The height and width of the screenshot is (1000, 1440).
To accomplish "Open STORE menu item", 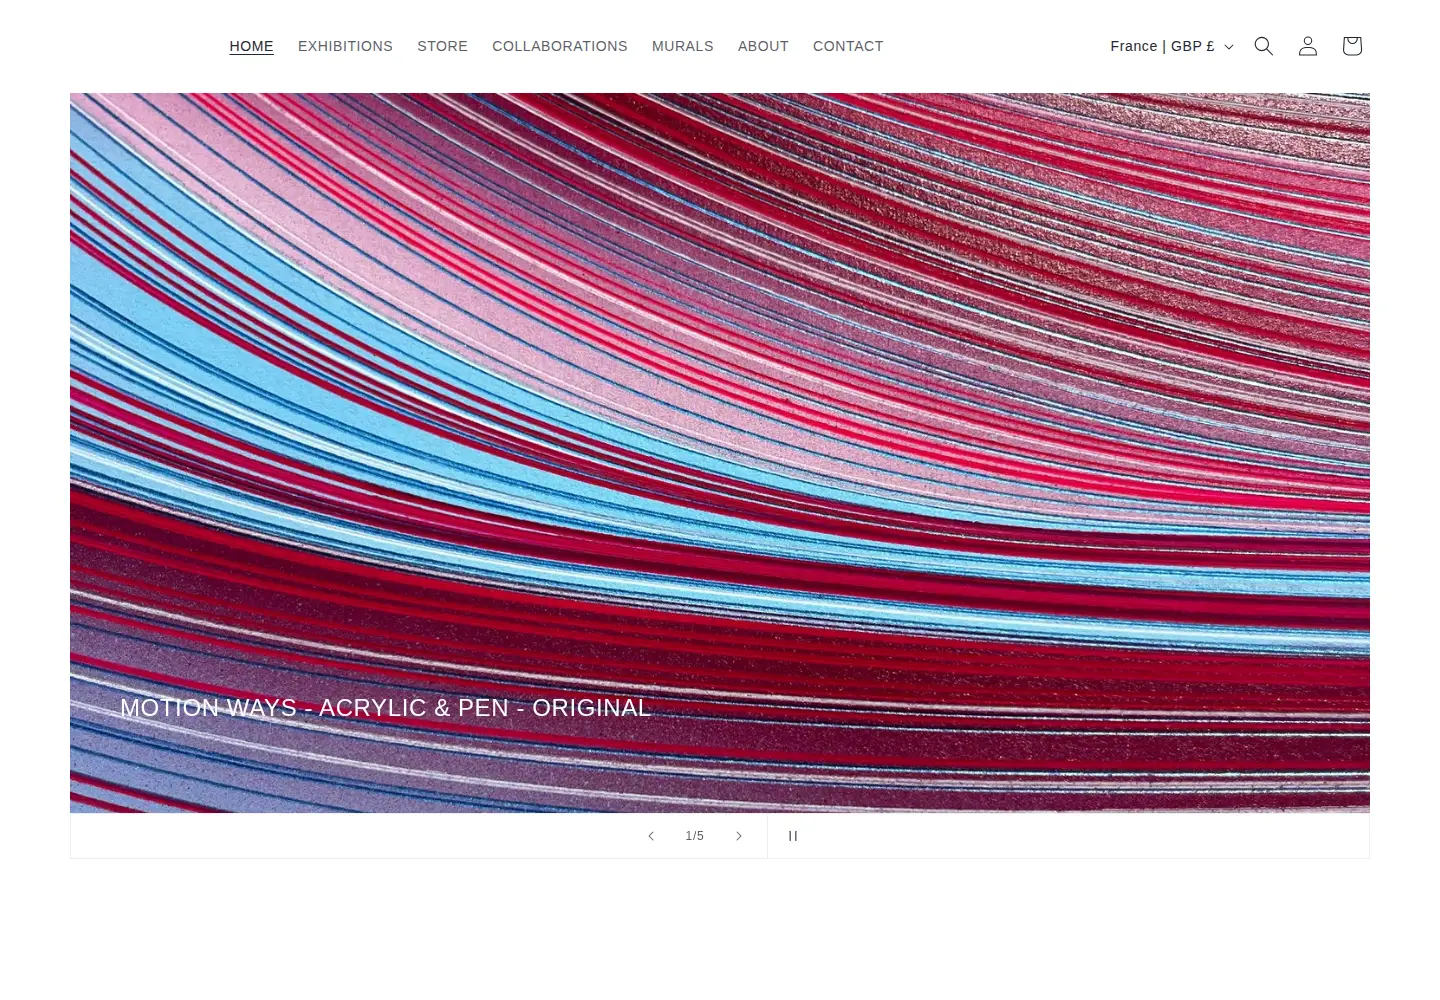I will coord(442,46).
